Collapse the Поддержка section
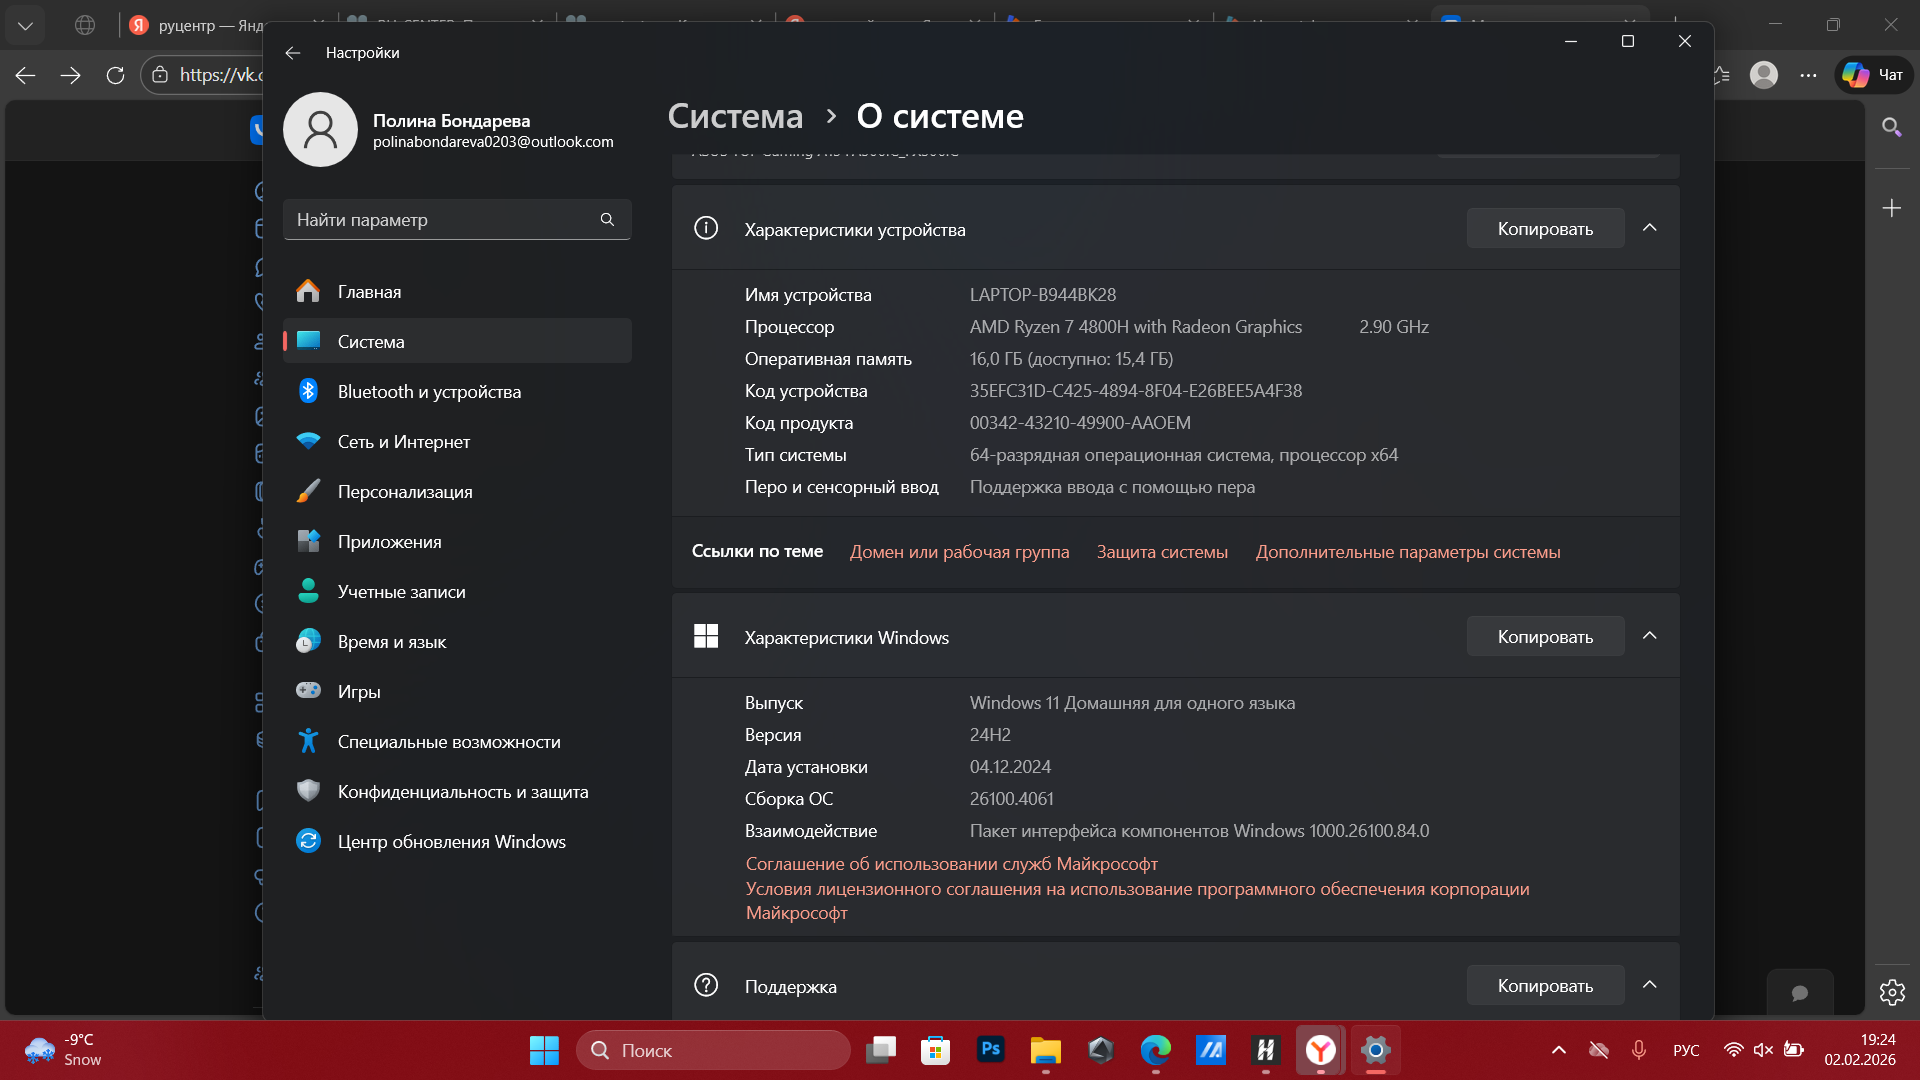Screen dimensions: 1920x1080 (x=1650, y=986)
